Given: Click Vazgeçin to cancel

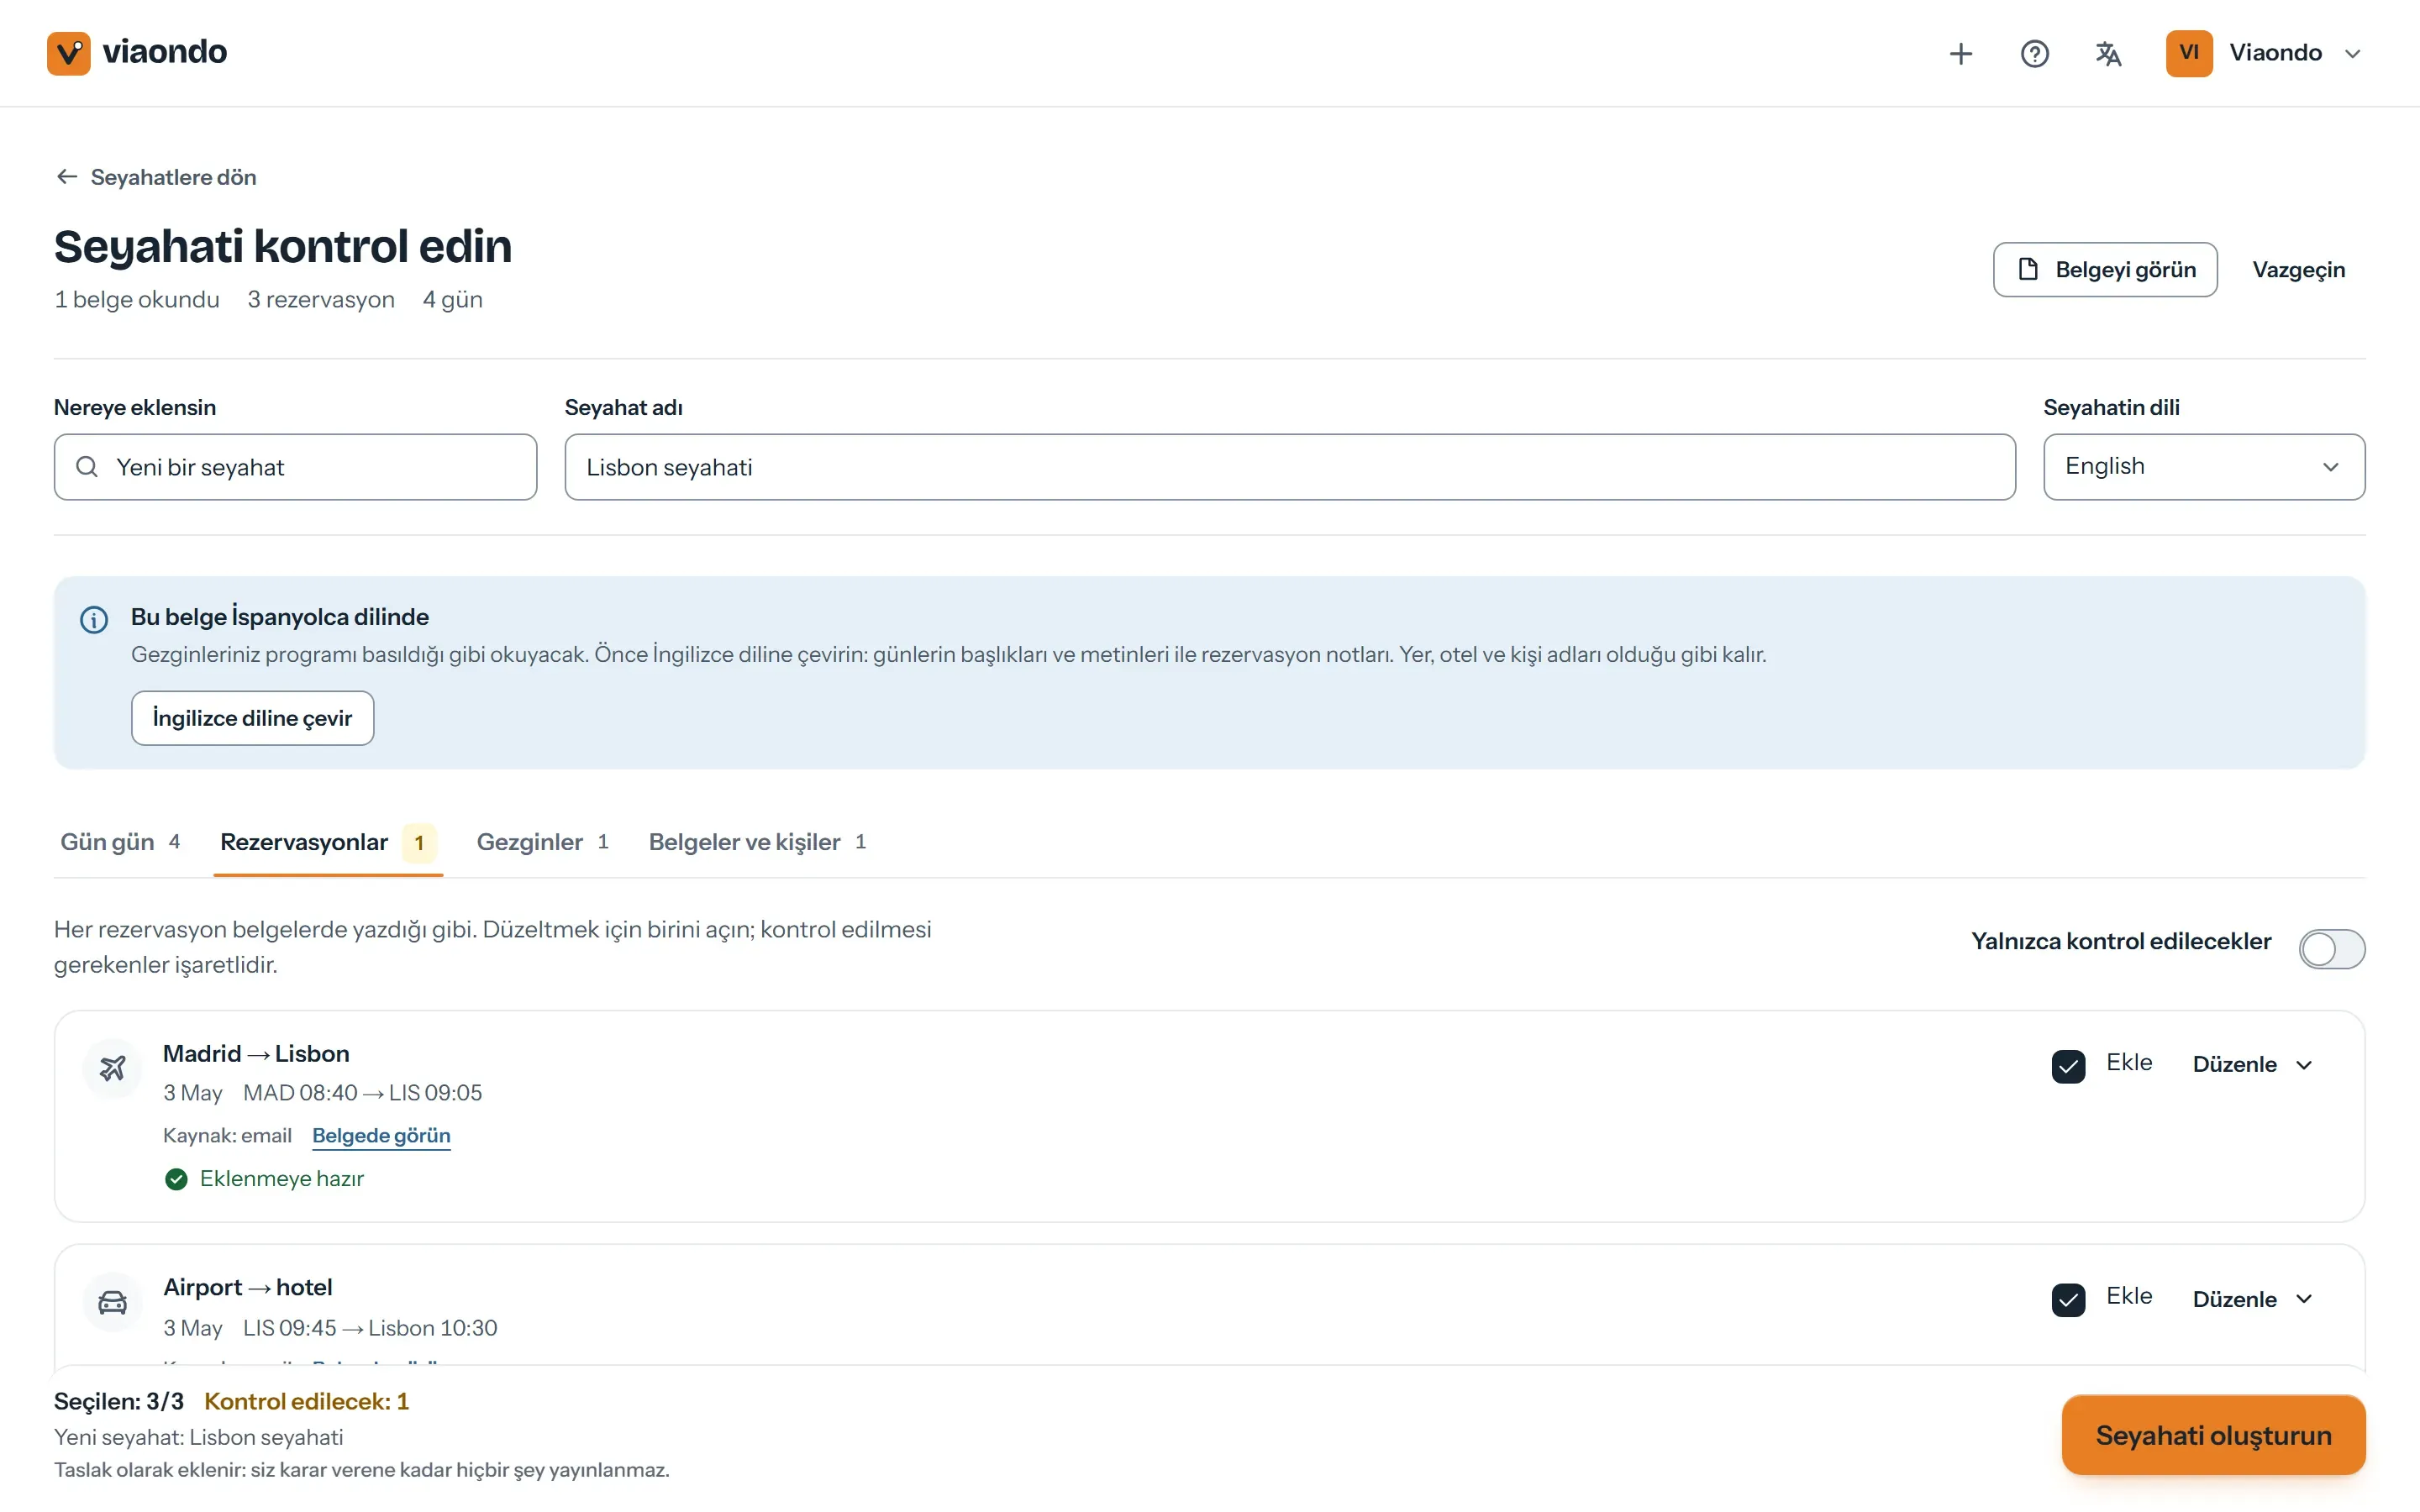Looking at the screenshot, I should [2298, 270].
